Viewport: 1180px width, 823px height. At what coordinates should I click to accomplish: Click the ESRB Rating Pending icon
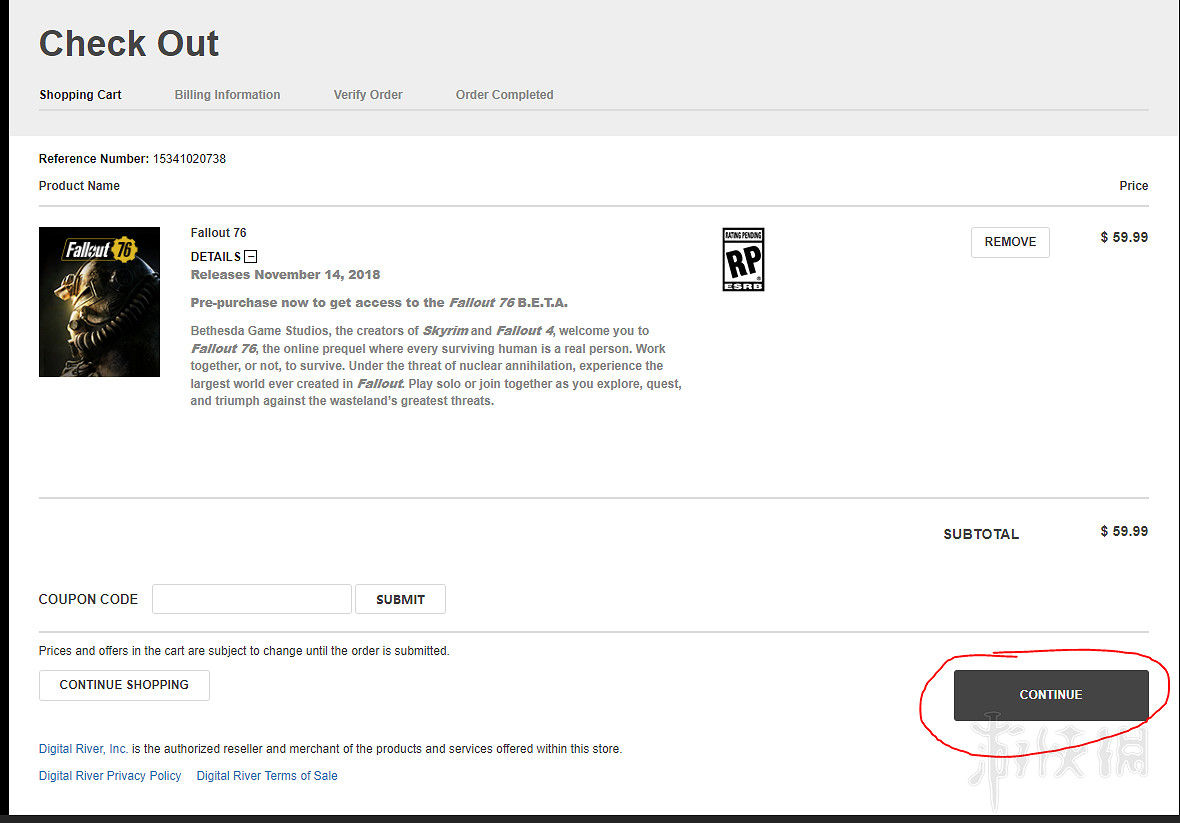pyautogui.click(x=743, y=259)
